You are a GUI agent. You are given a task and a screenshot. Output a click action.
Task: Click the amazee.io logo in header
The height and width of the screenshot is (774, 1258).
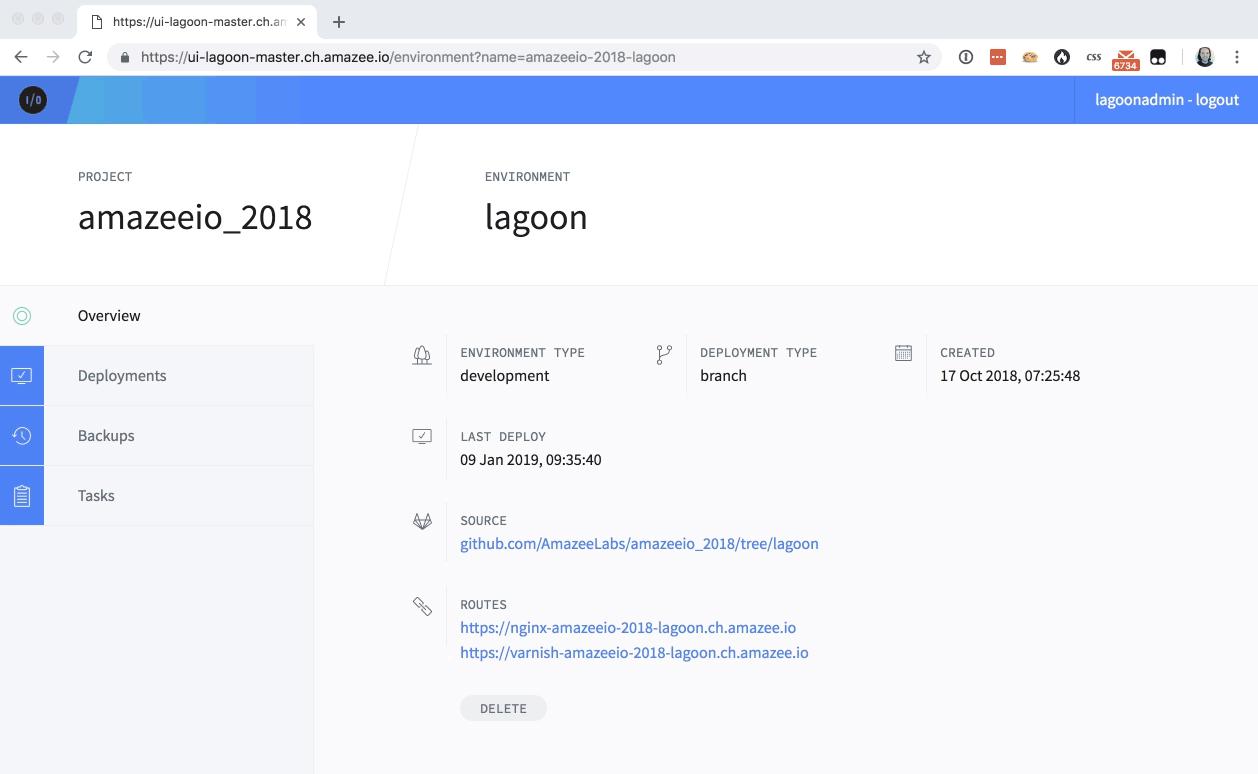tap(33, 100)
